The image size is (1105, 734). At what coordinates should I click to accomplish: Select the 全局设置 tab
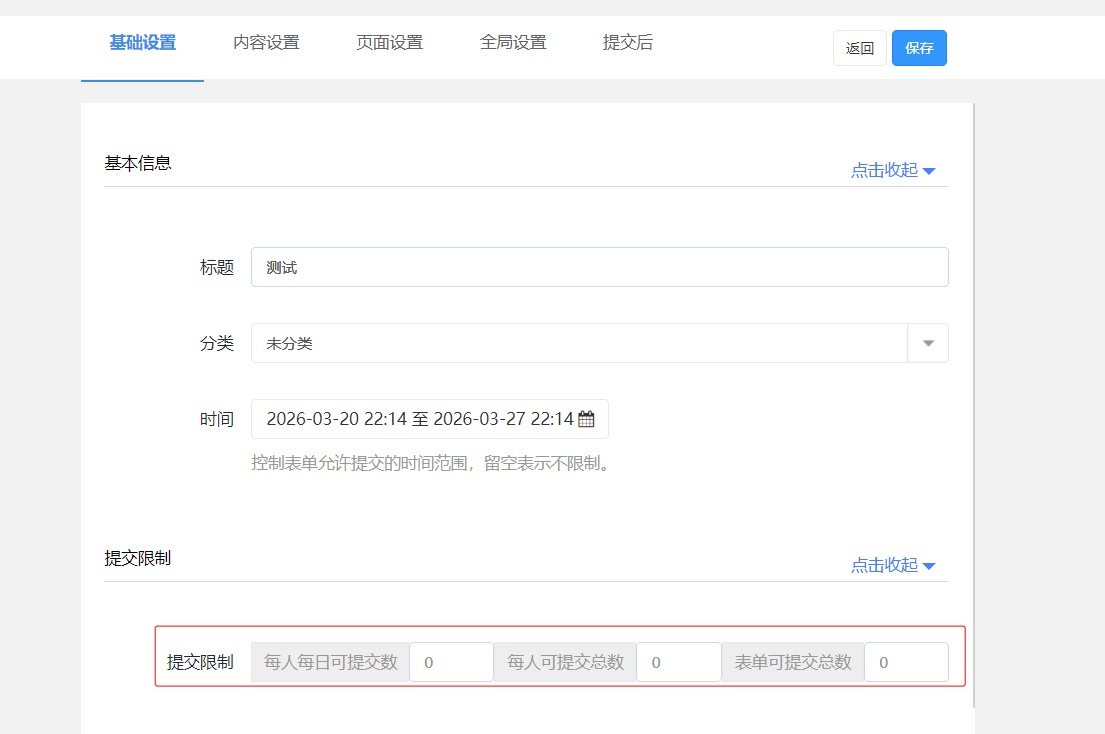pyautogui.click(x=513, y=43)
